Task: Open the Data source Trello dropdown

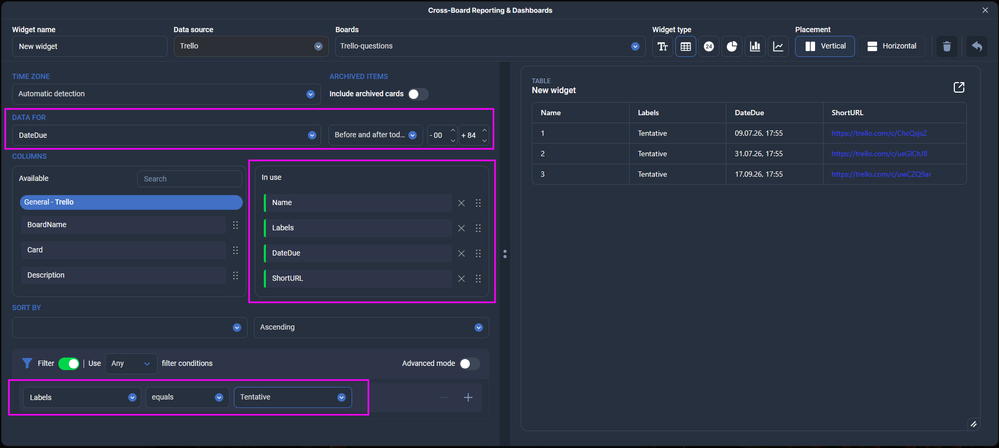Action: [250, 46]
